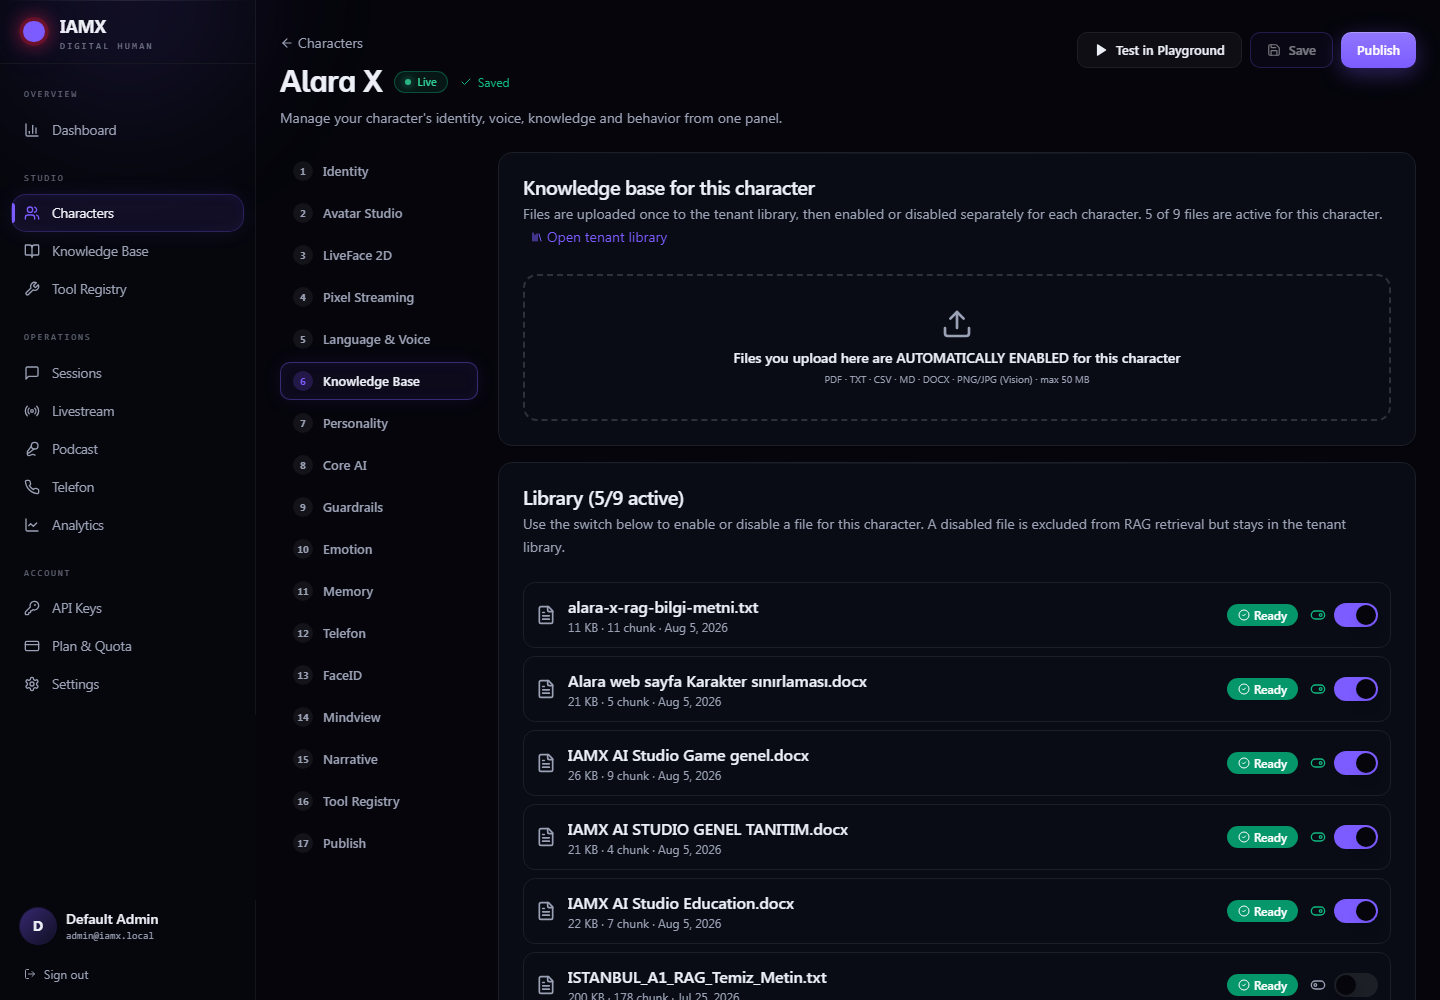1440x1000 pixels.
Task: Click the Library (5/9 active) heading
Action: tap(603, 498)
